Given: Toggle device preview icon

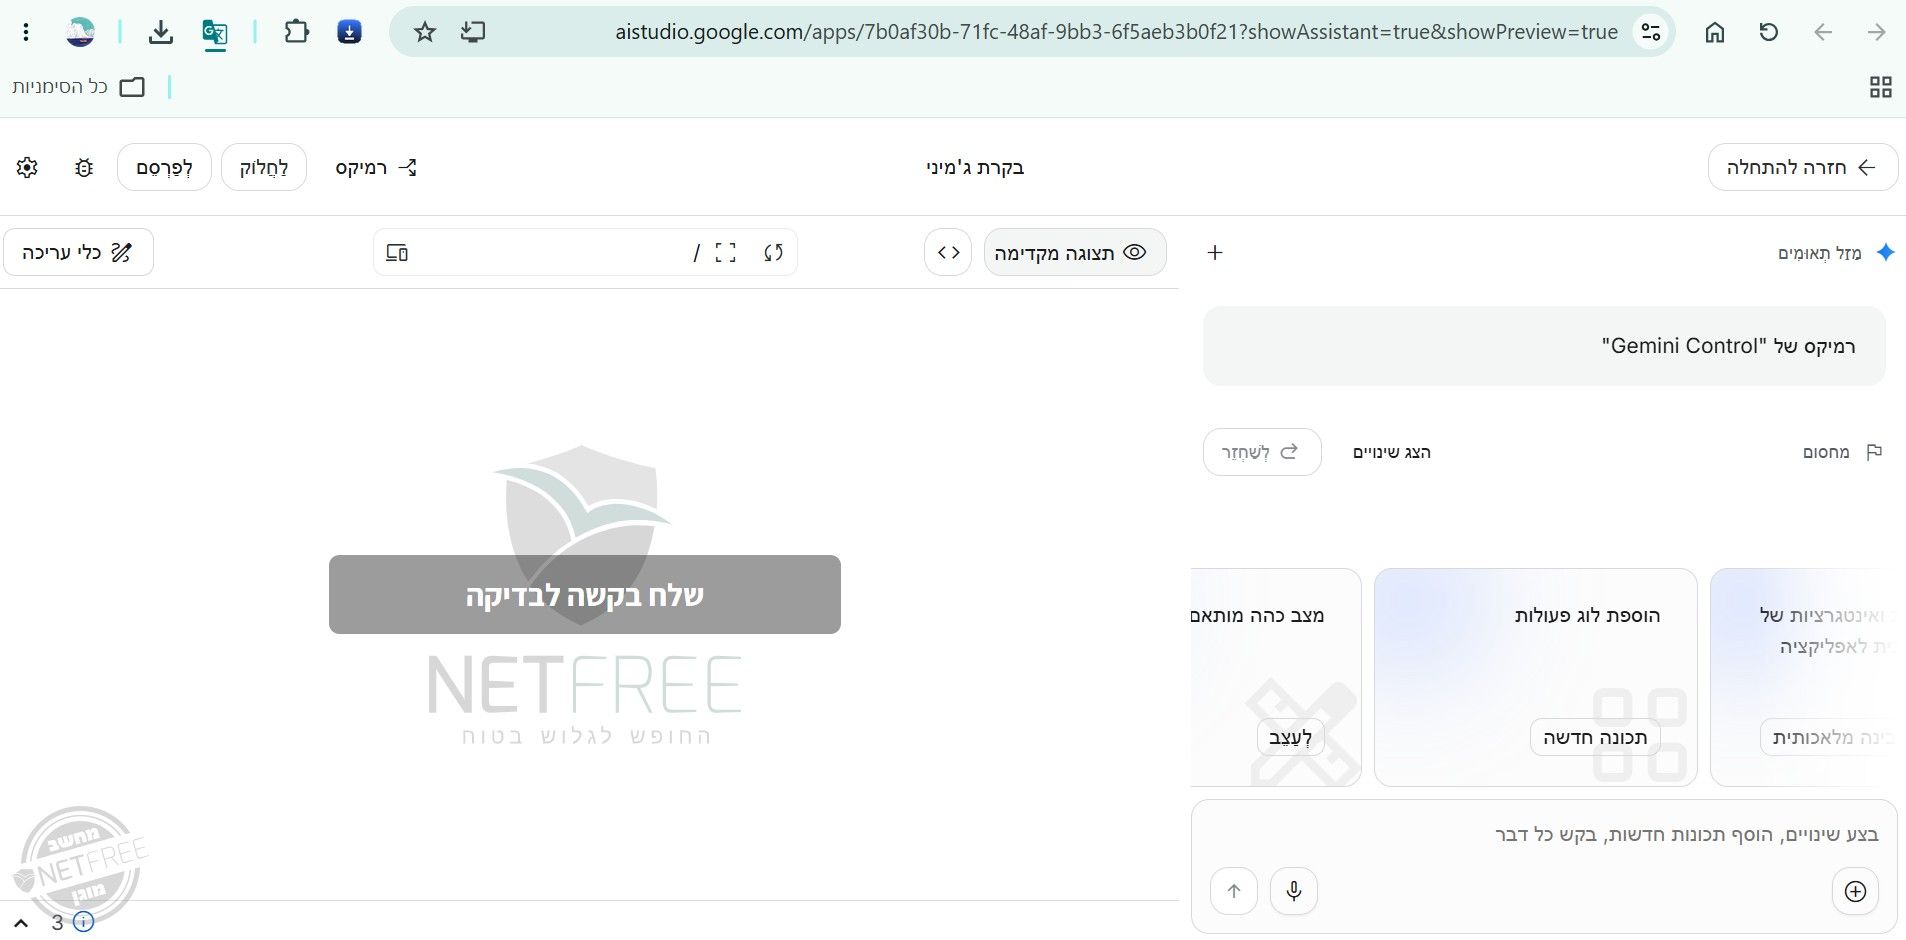Looking at the screenshot, I should [x=397, y=252].
